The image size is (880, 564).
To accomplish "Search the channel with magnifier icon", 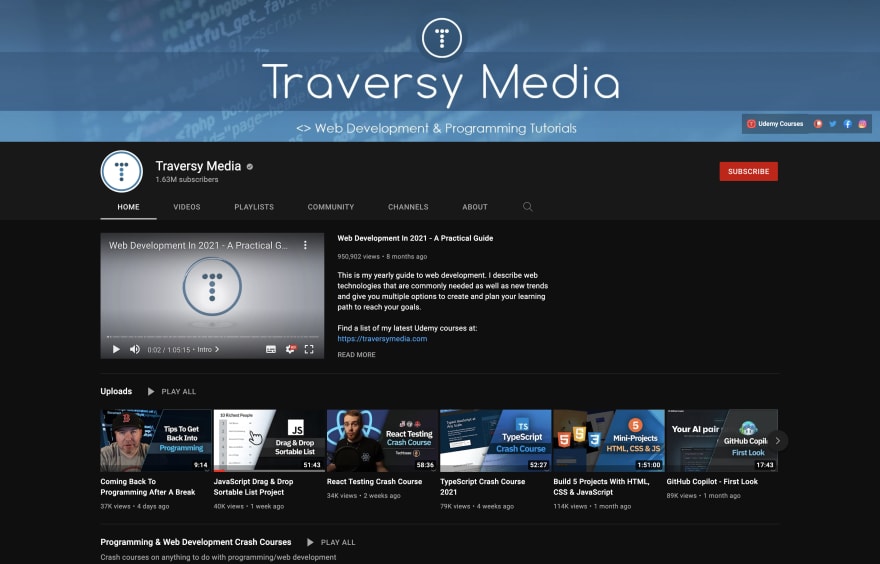I will click(x=528, y=207).
